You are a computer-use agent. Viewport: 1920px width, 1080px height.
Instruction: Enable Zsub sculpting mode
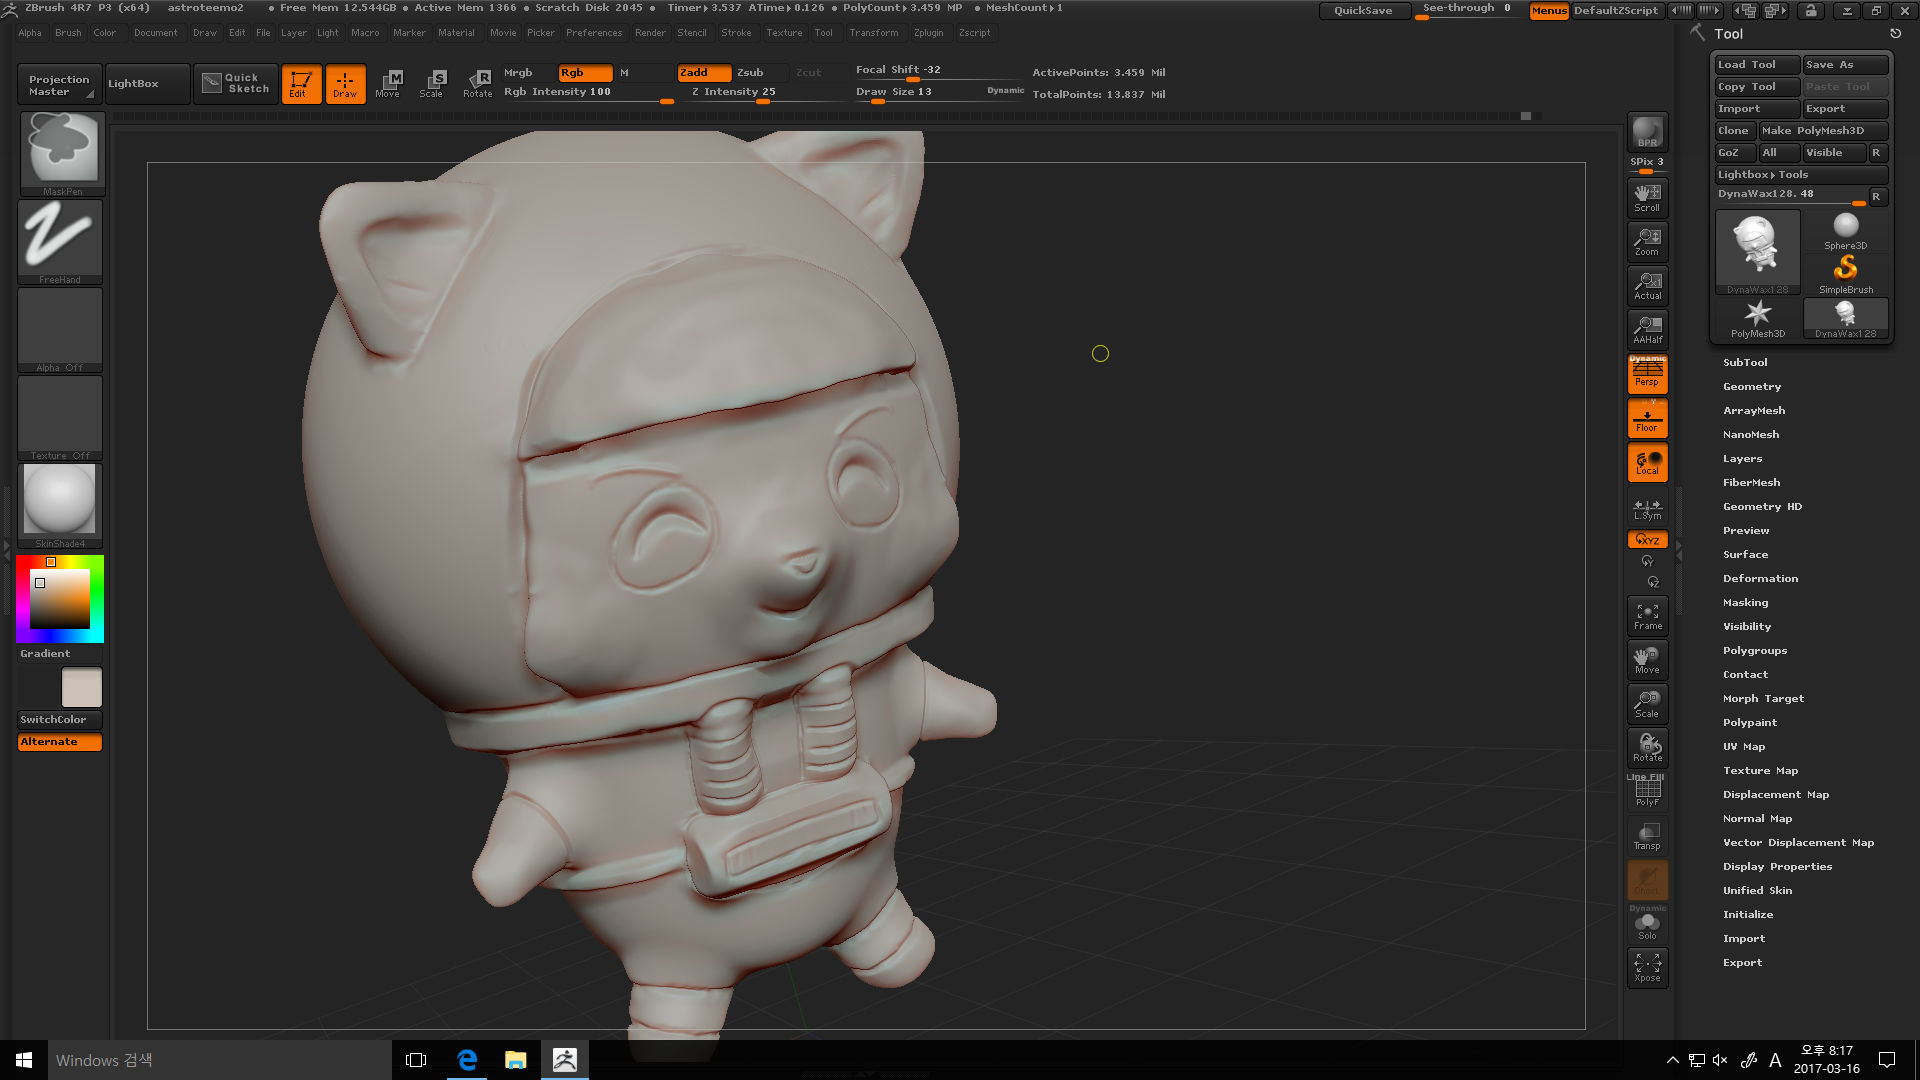[x=762, y=73]
